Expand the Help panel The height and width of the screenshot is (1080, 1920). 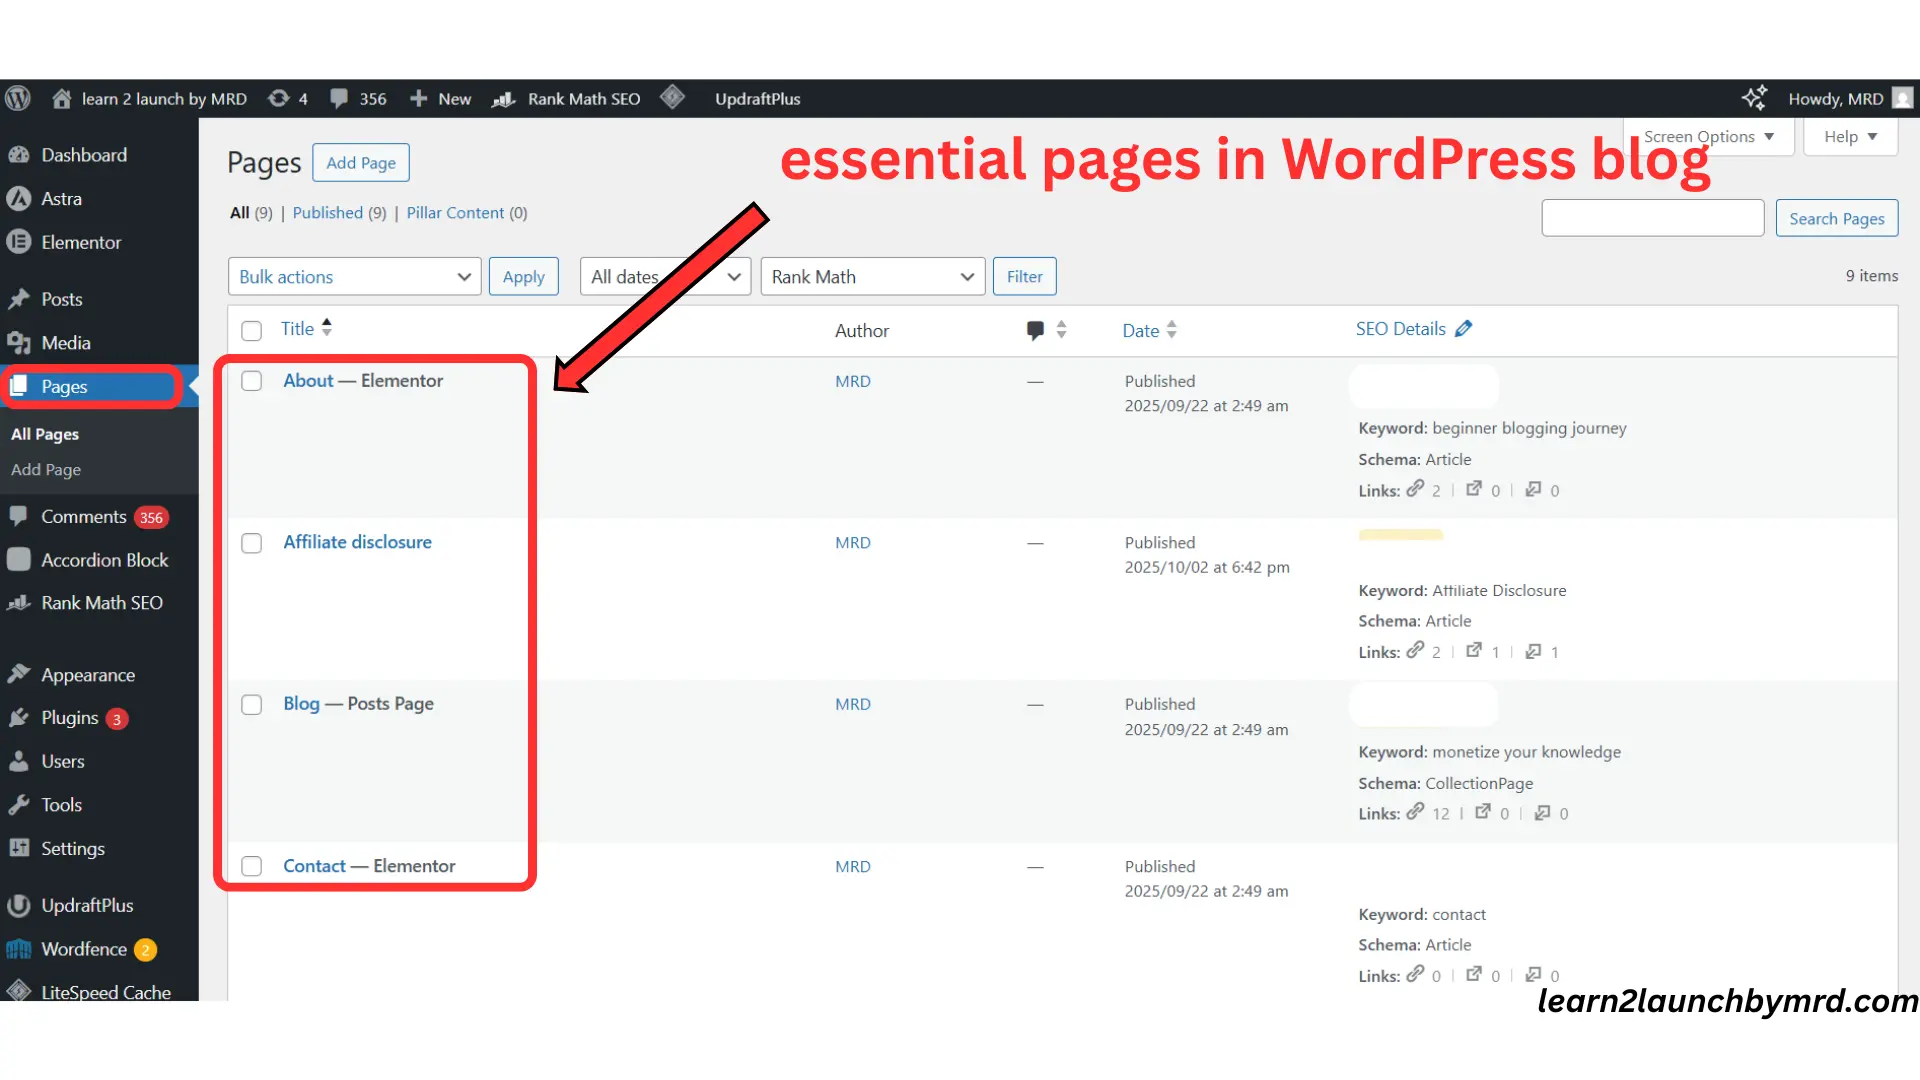(x=1851, y=137)
